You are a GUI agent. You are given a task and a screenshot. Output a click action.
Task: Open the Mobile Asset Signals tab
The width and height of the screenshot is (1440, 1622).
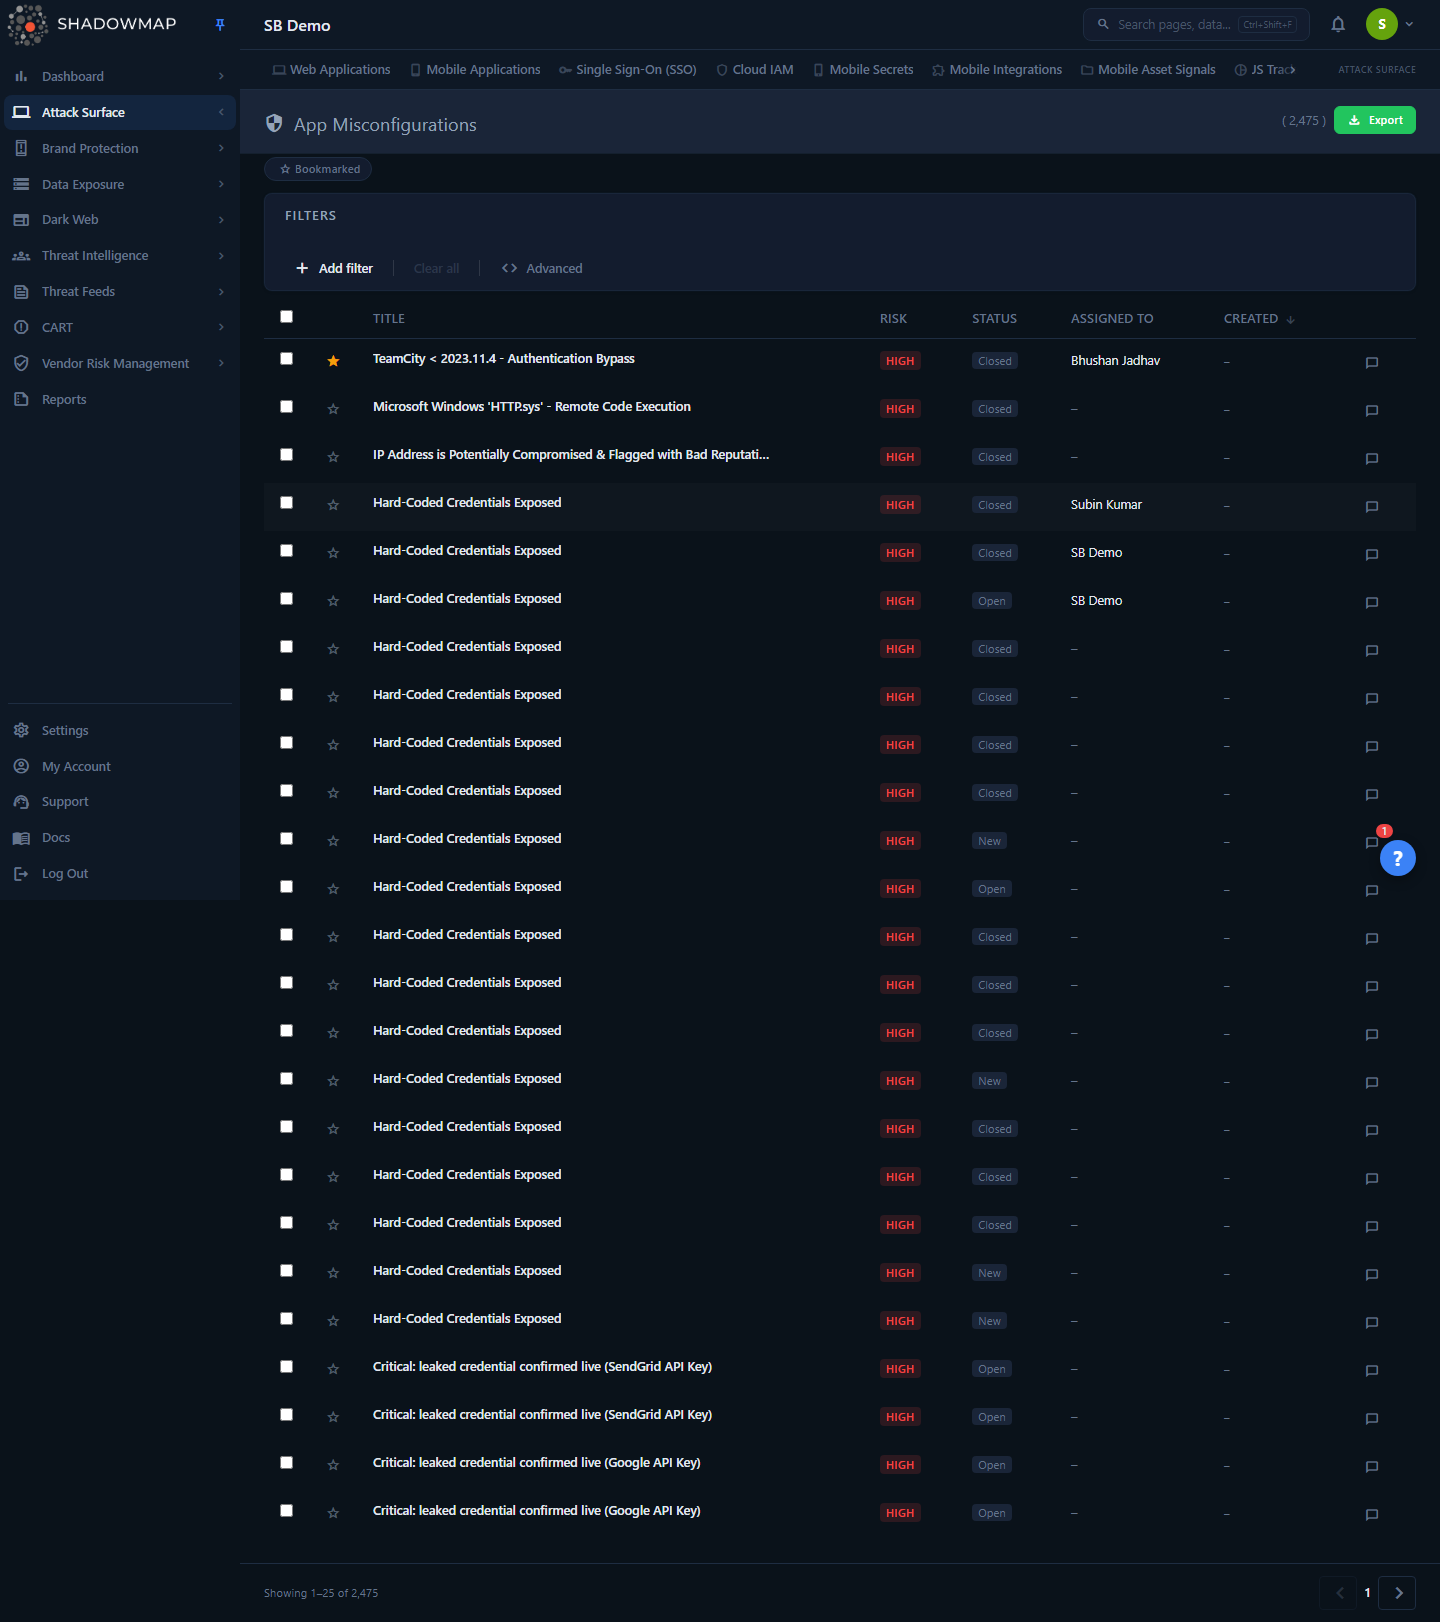pos(1148,70)
